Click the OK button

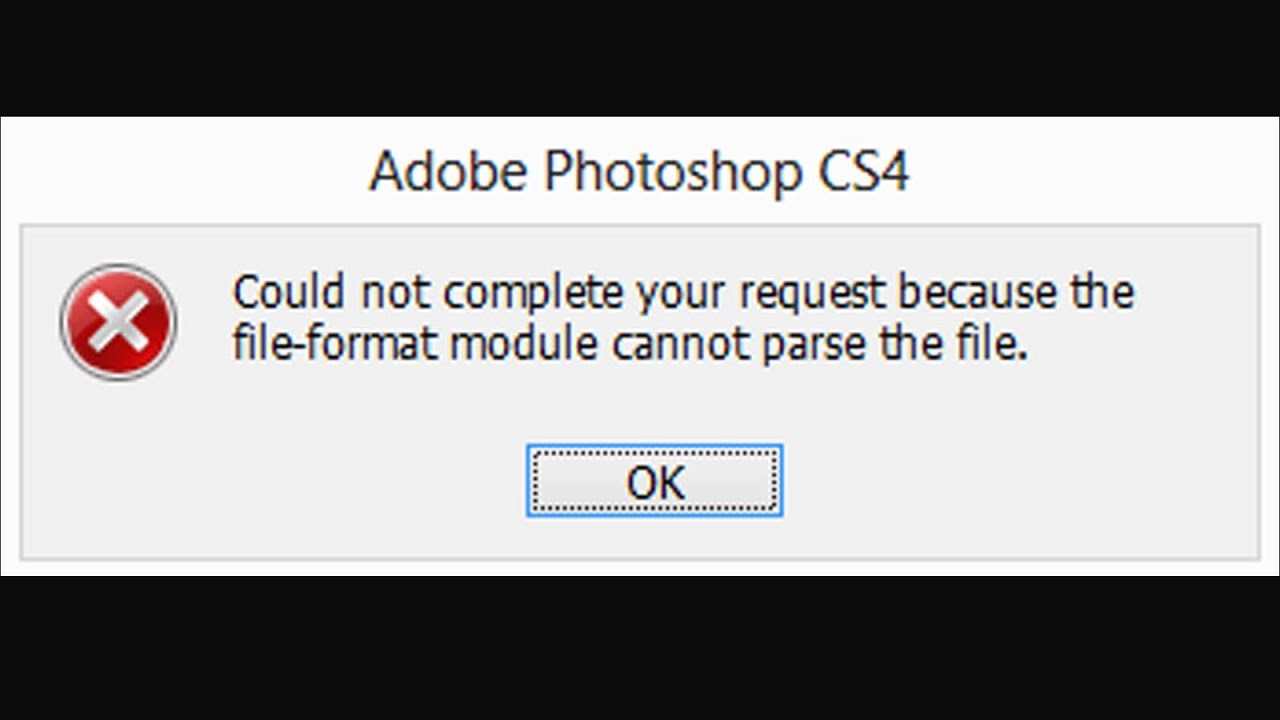point(654,481)
